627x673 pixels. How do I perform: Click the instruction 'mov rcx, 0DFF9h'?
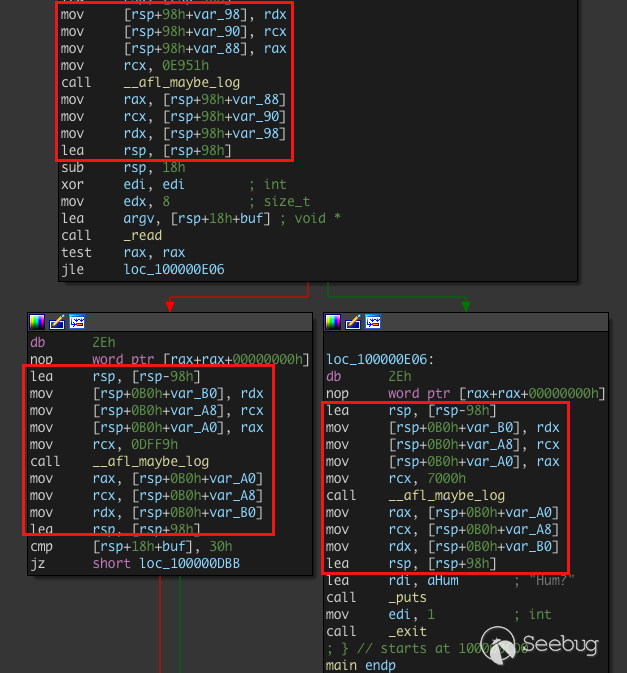104,445
